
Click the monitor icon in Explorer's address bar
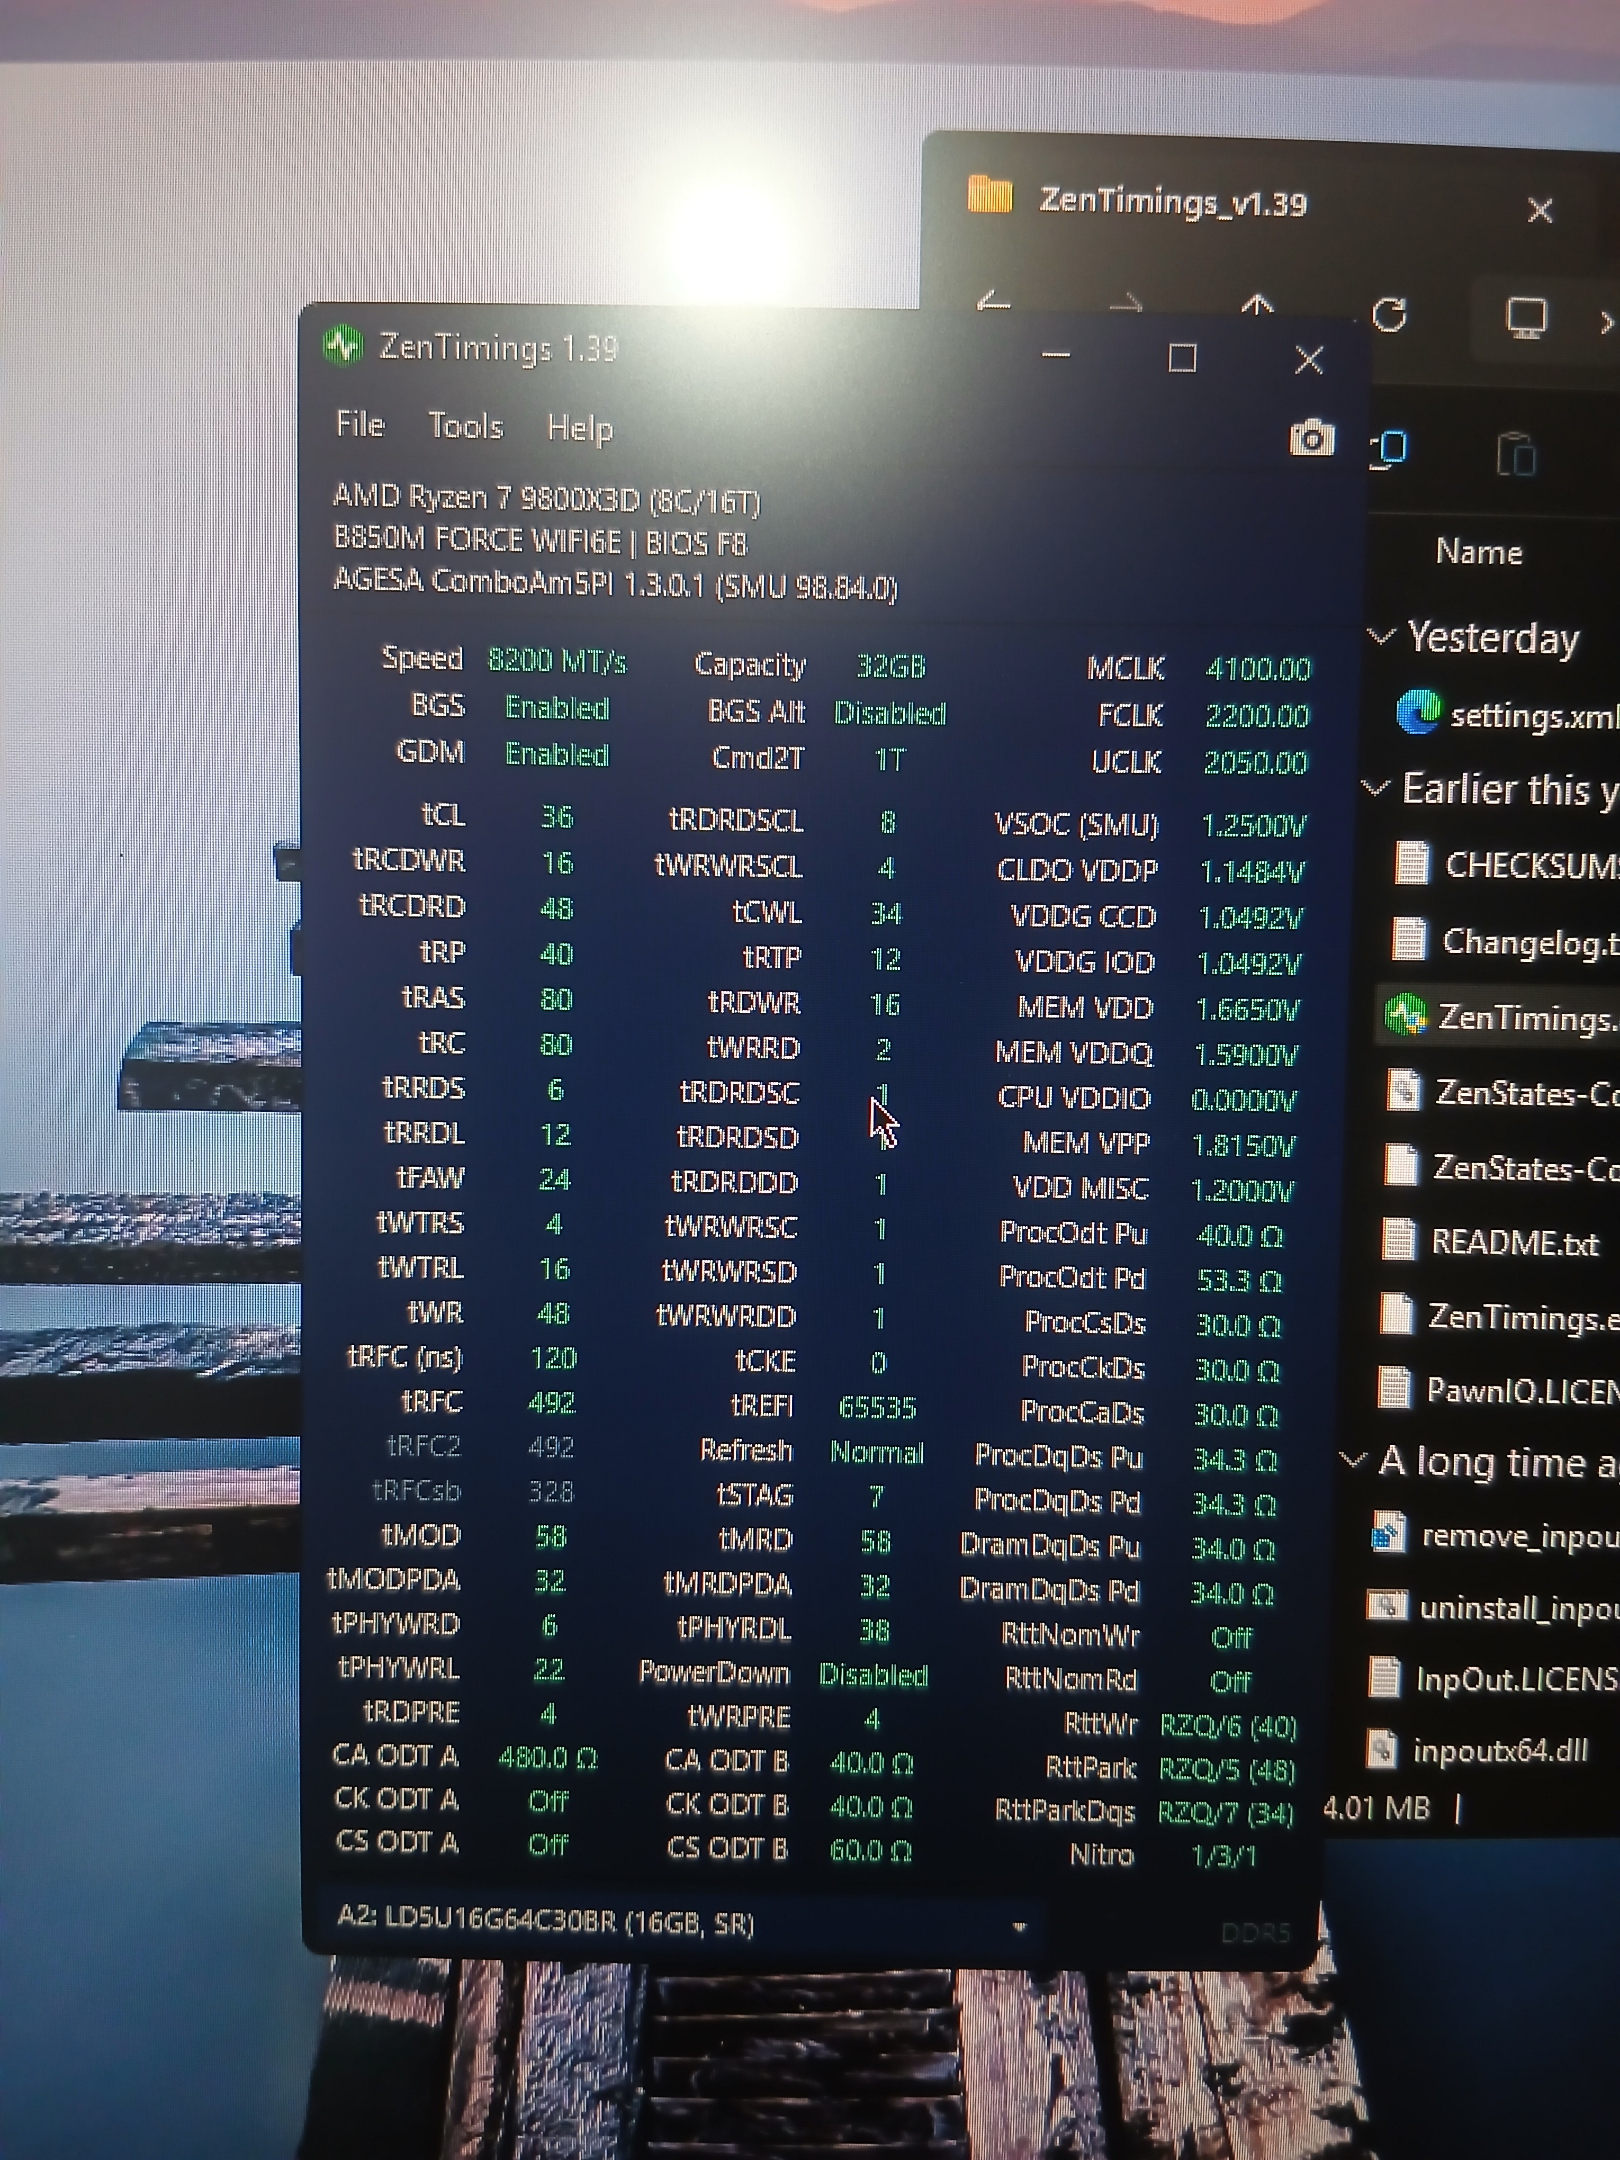click(1526, 318)
